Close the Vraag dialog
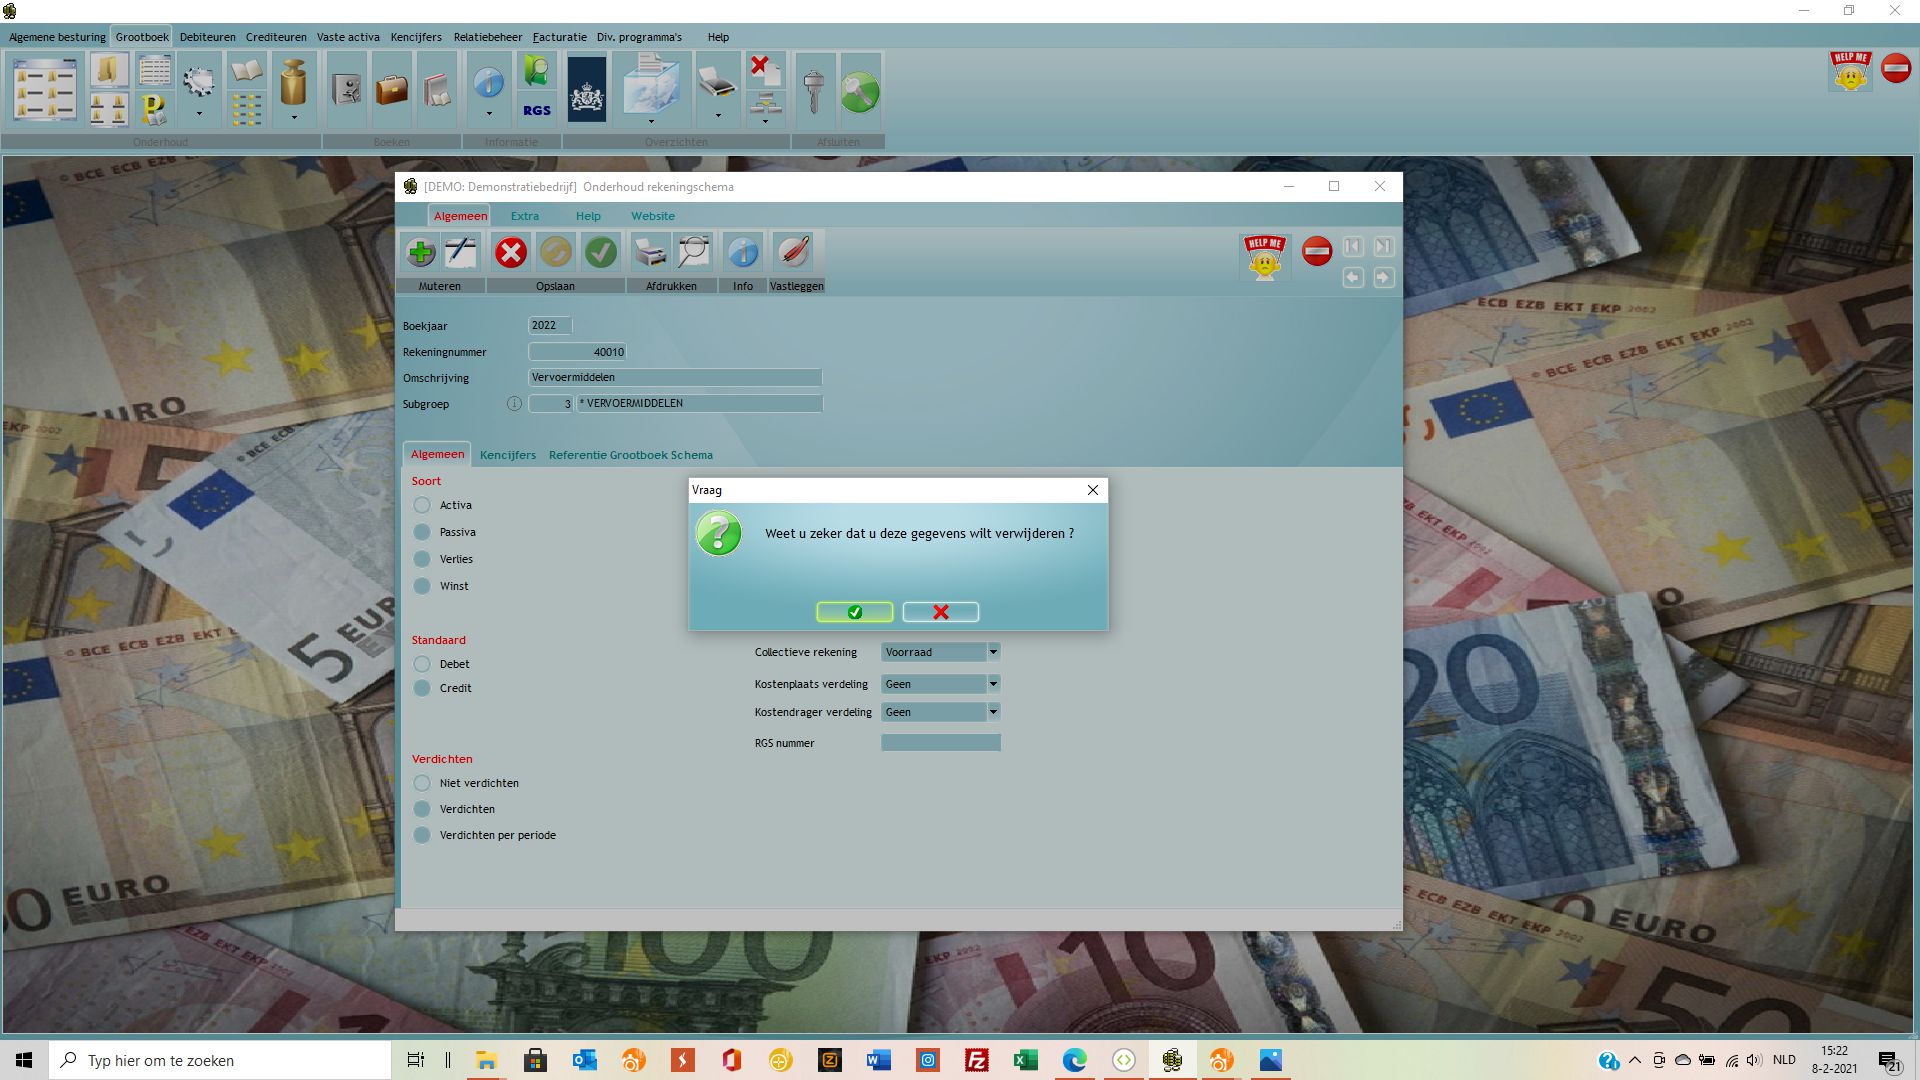The image size is (1920, 1080). click(1092, 490)
